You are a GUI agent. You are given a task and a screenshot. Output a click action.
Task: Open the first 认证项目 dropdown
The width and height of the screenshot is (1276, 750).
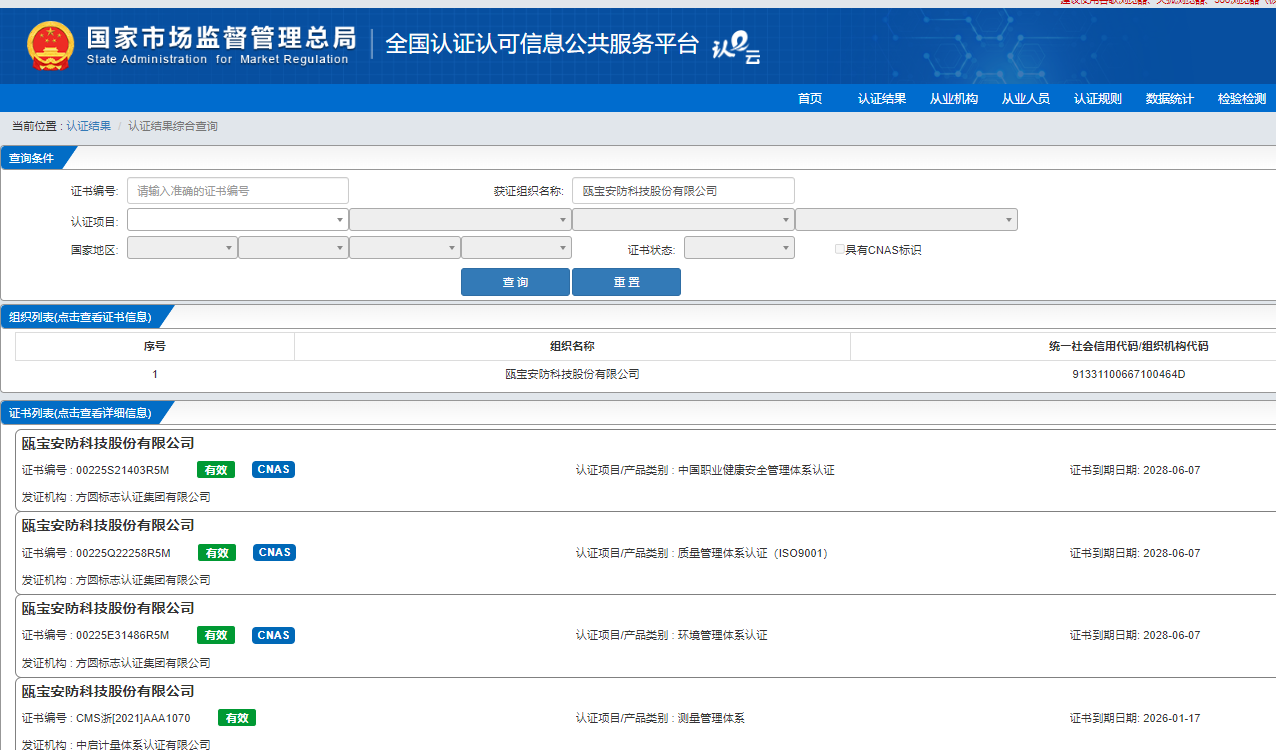pos(237,220)
